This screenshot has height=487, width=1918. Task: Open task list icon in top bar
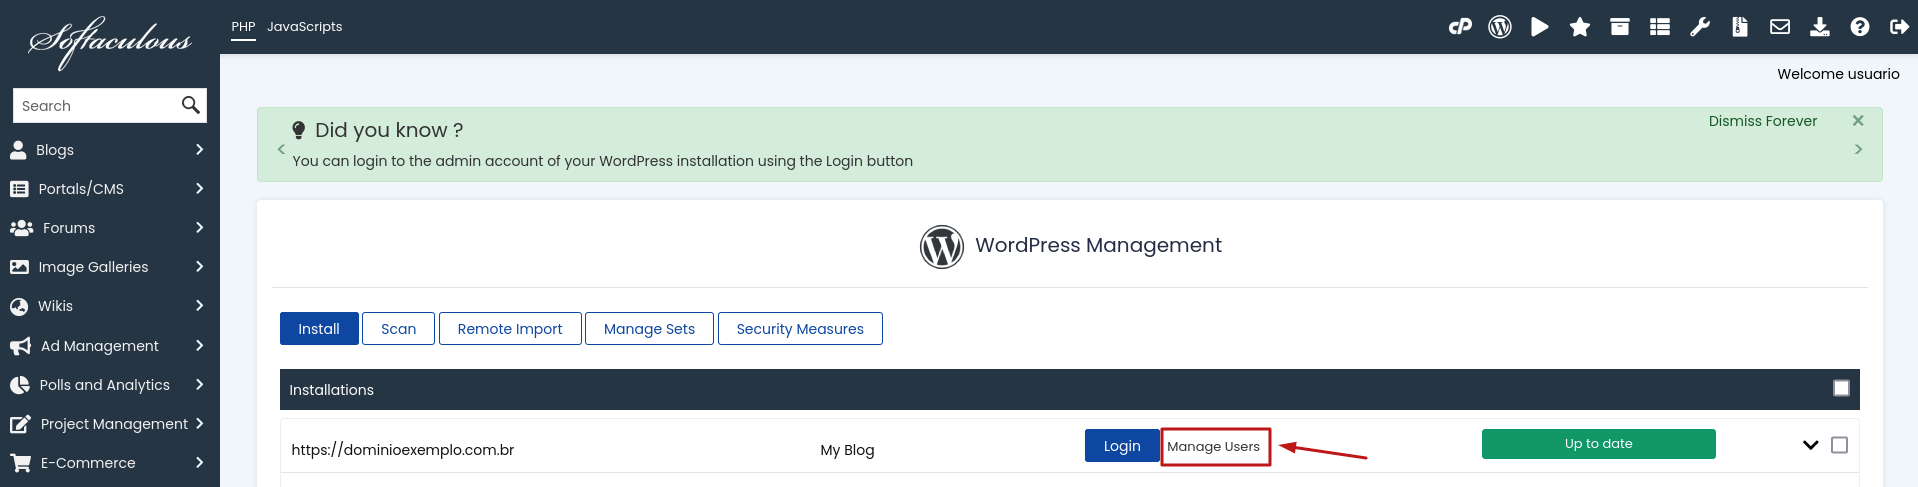(x=1660, y=27)
